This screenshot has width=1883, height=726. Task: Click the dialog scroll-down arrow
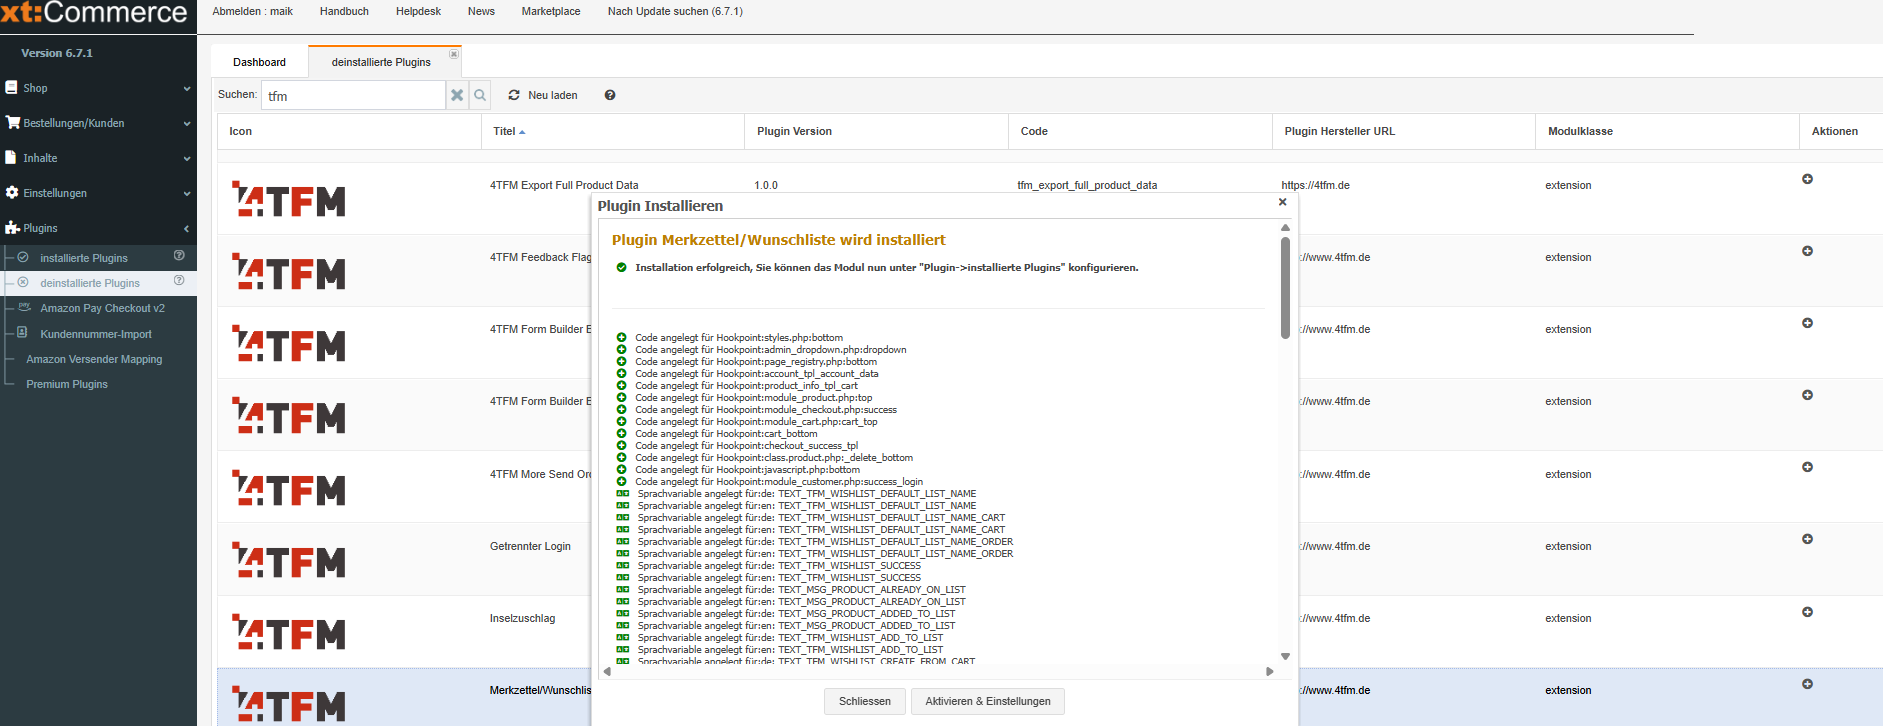point(1285,657)
